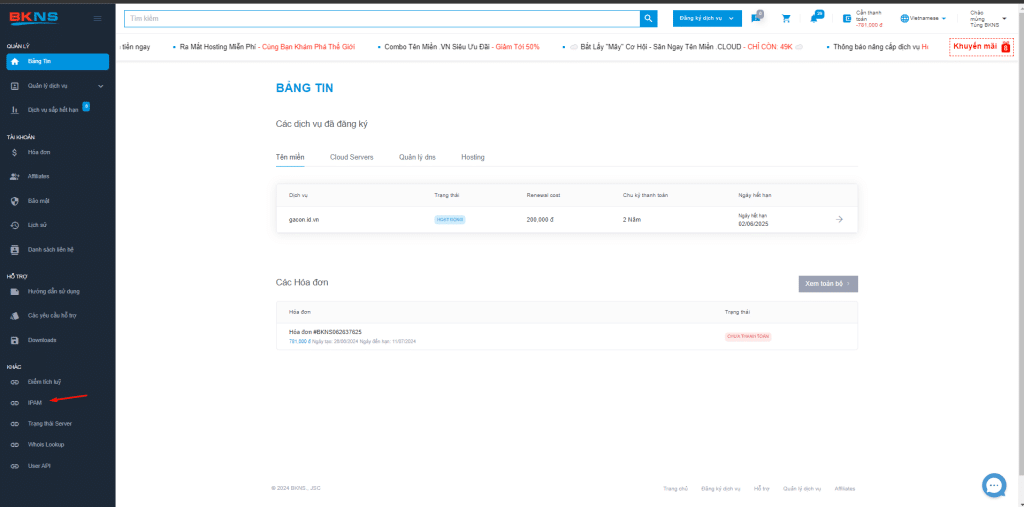This screenshot has height=507, width=1024.
Task: Open the live chat support bubble
Action: [993, 485]
